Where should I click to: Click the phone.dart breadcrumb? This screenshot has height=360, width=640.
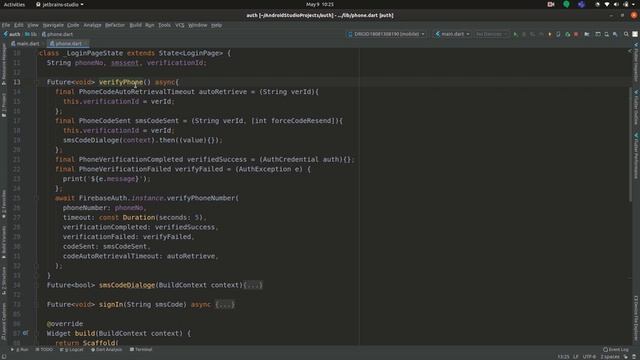point(57,34)
